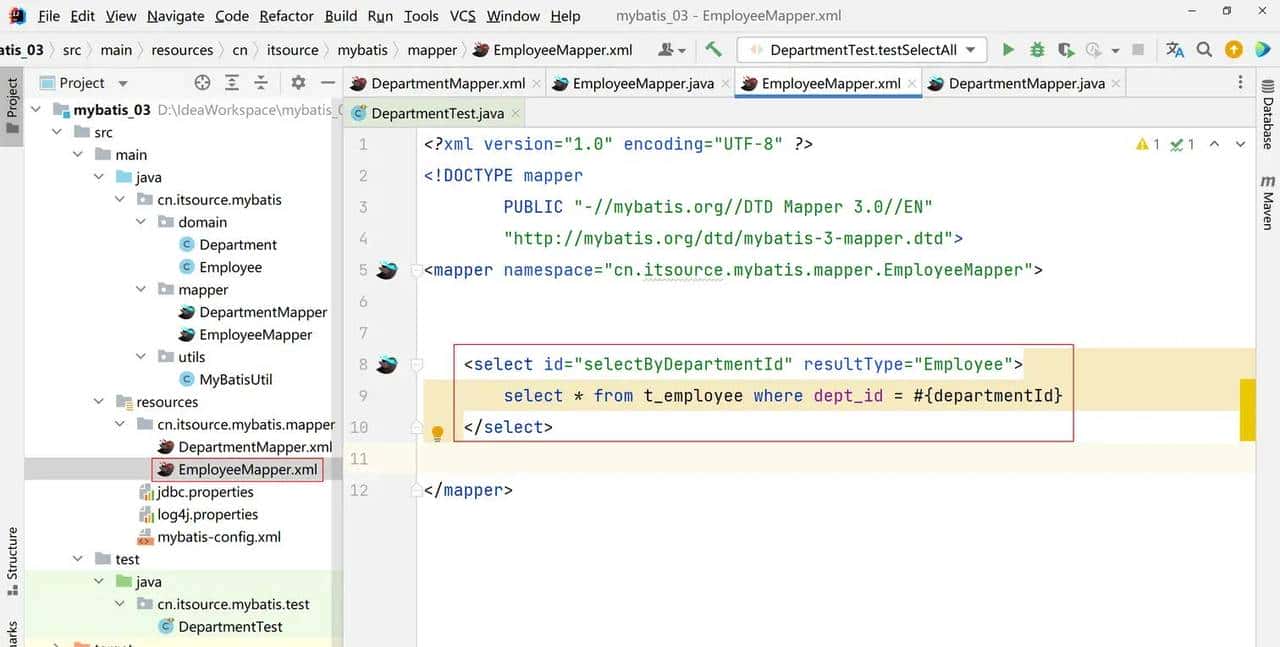Collapse the resources folder in tree
Image resolution: width=1280 pixels, height=647 pixels.
pyautogui.click(x=99, y=402)
